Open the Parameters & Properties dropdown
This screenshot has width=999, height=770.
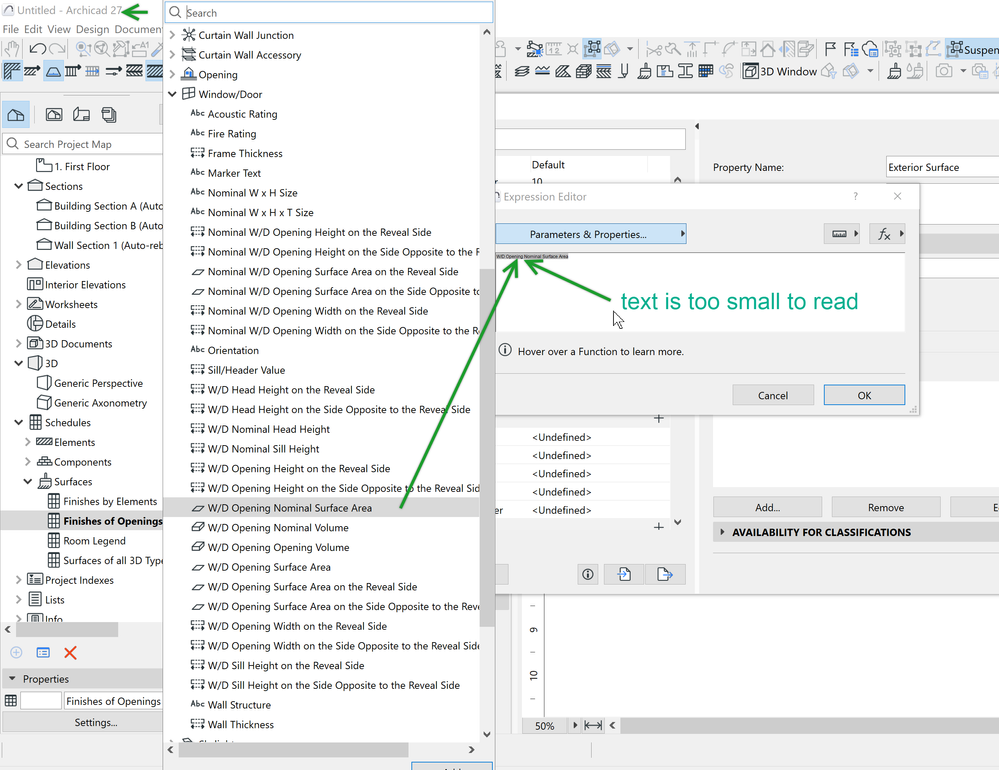(x=590, y=233)
